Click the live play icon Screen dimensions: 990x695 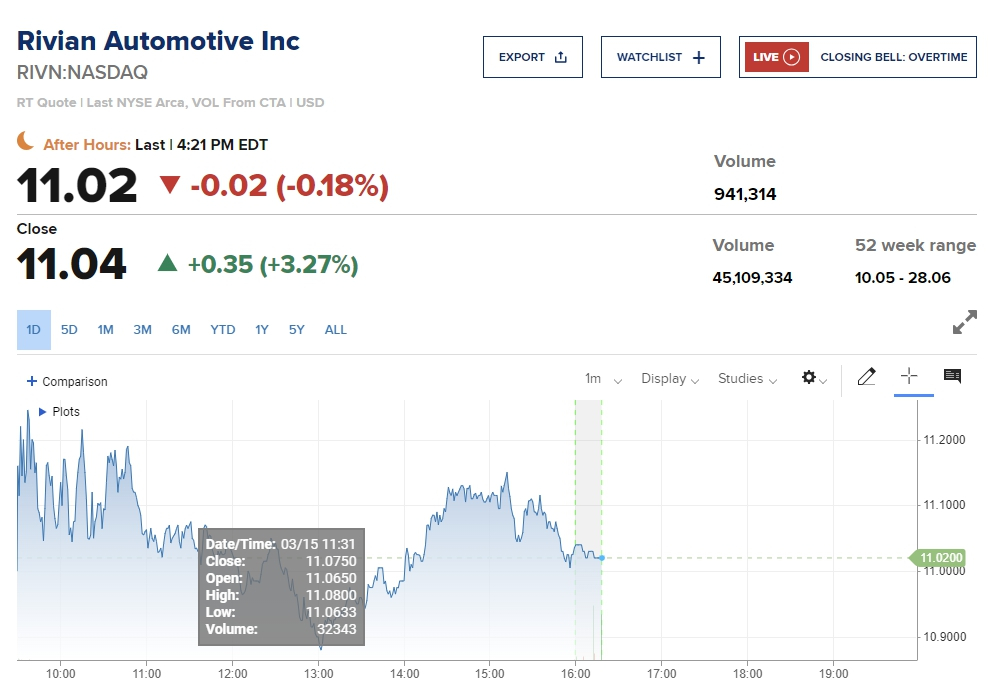(792, 57)
